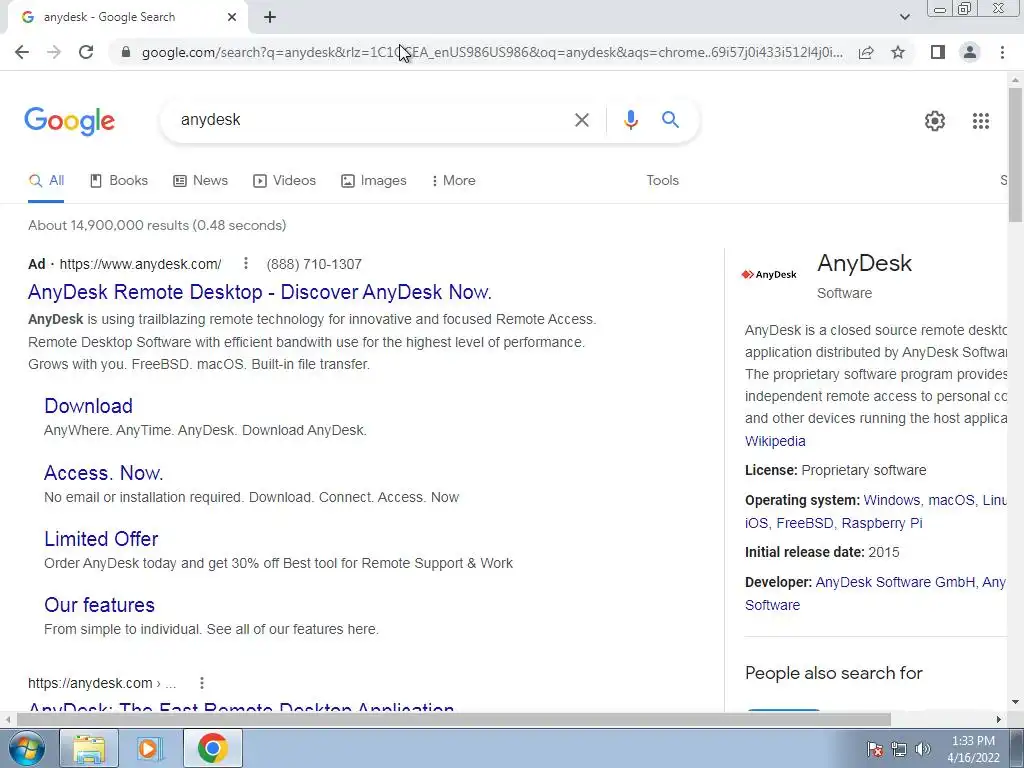Viewport: 1024px width, 768px height.
Task: Expand the More search categories menu
Action: pos(453,181)
